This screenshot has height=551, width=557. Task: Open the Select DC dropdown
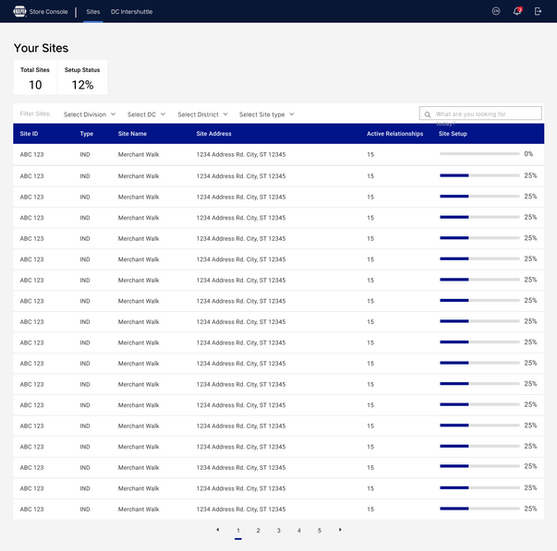pyautogui.click(x=146, y=114)
